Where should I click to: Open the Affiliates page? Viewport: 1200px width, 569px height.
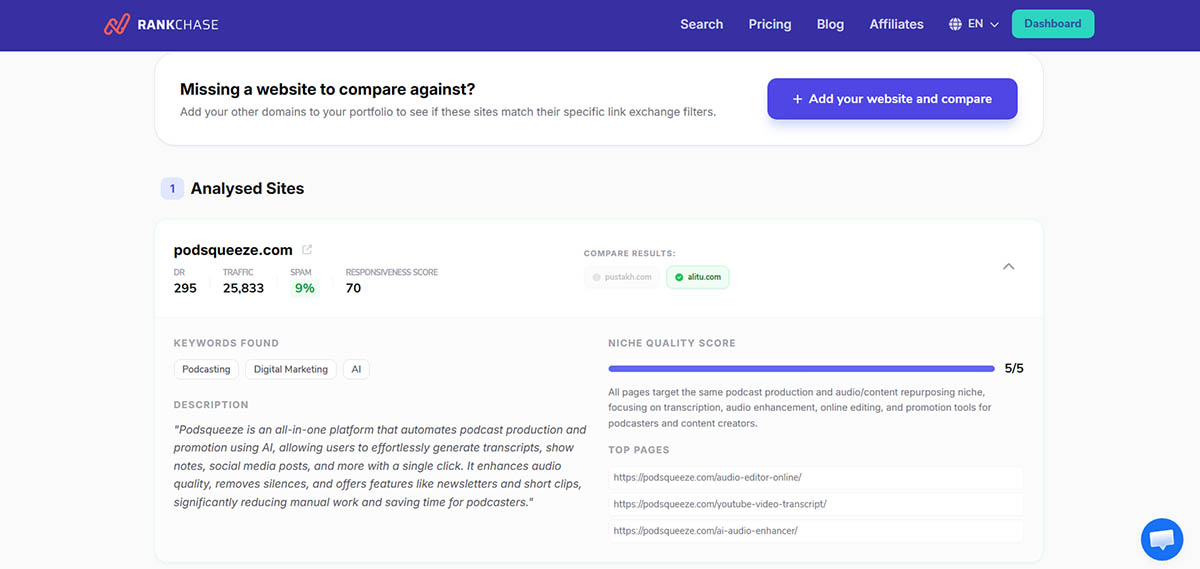896,24
